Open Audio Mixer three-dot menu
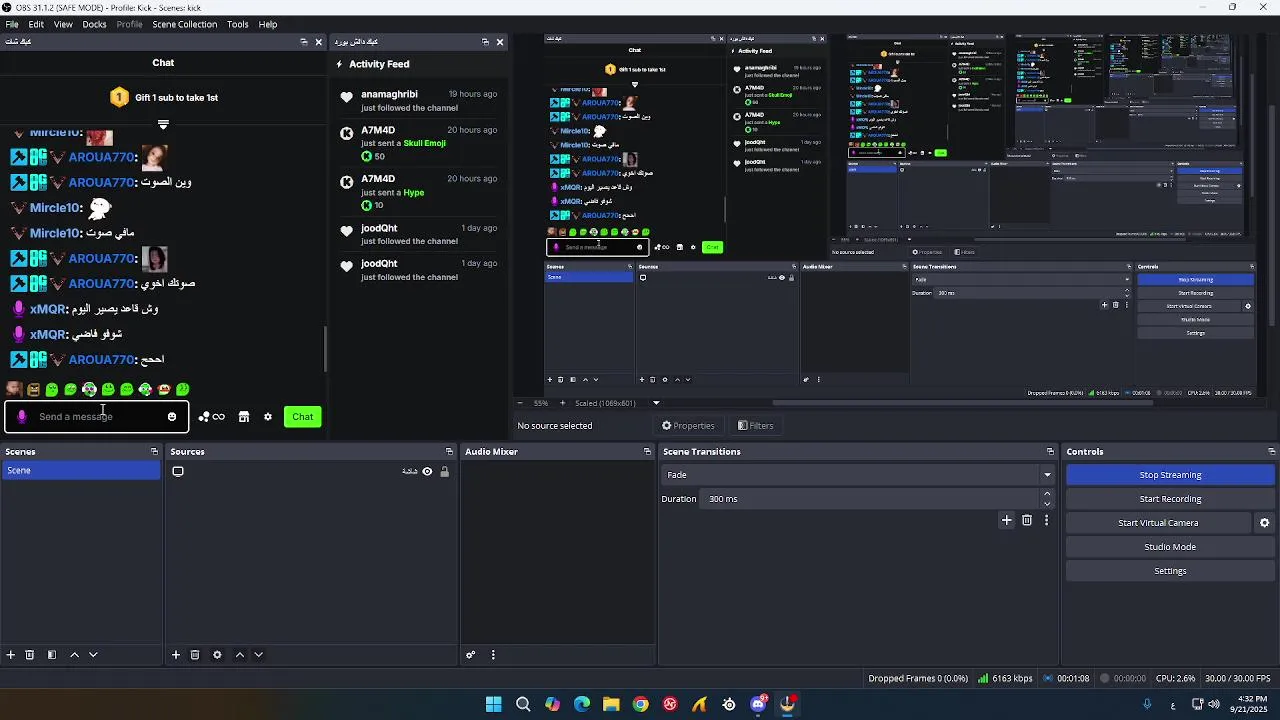The height and width of the screenshot is (720, 1280). [493, 655]
